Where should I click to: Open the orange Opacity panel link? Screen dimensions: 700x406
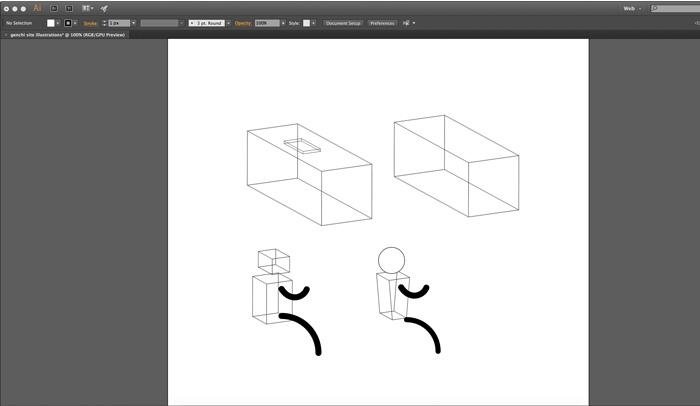pos(243,23)
